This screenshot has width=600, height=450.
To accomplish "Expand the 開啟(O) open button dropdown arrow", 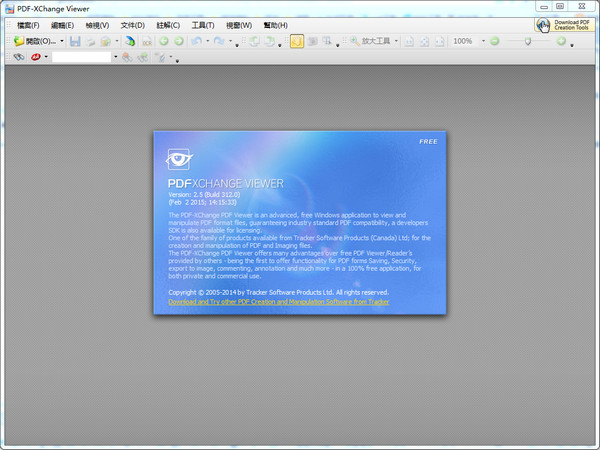I will click(x=62, y=41).
